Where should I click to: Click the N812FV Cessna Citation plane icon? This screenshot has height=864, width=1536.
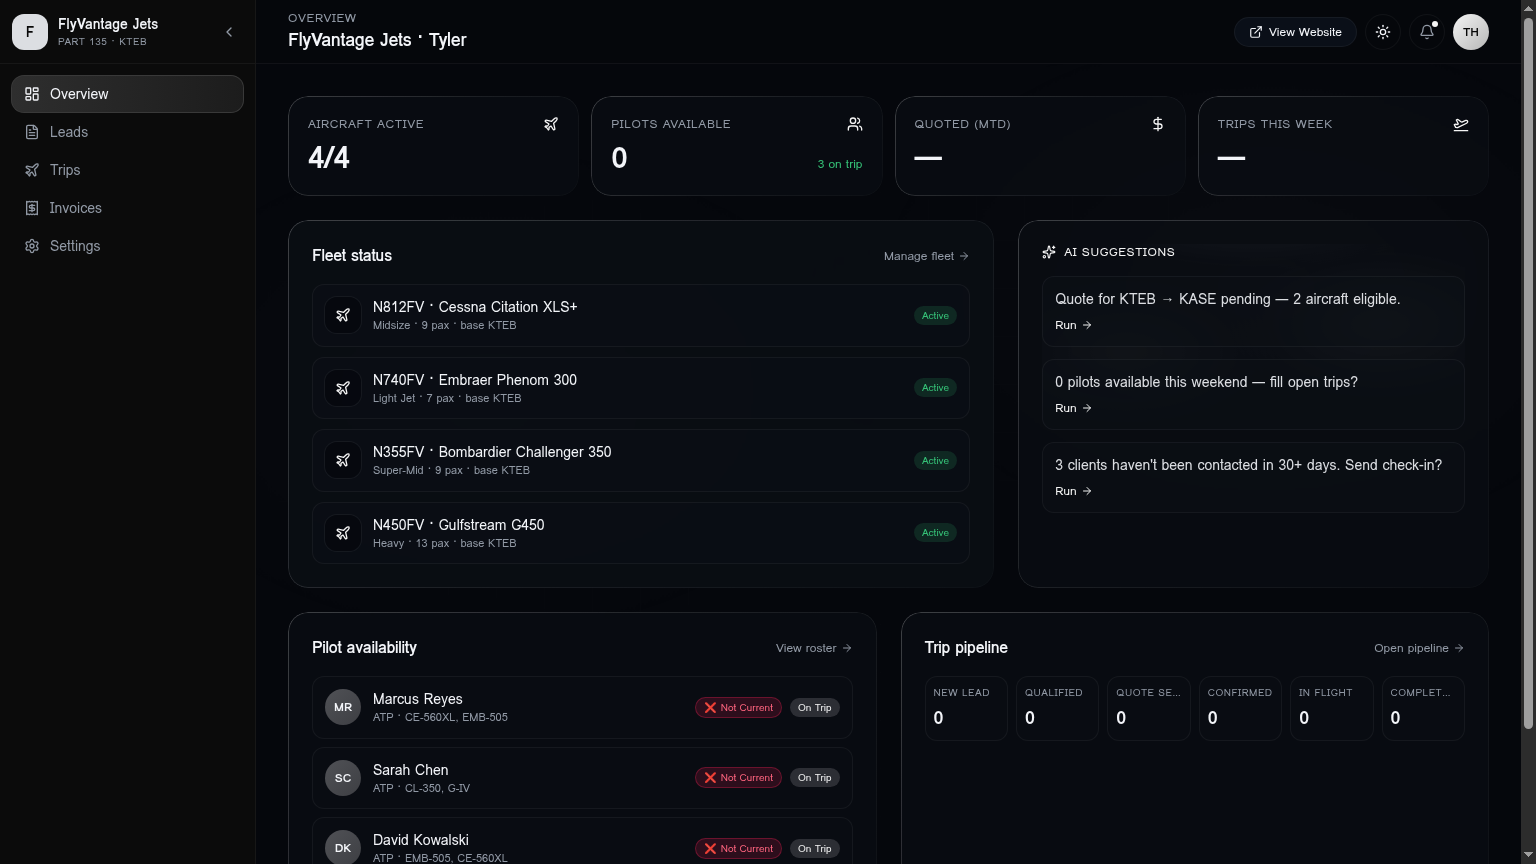click(343, 315)
